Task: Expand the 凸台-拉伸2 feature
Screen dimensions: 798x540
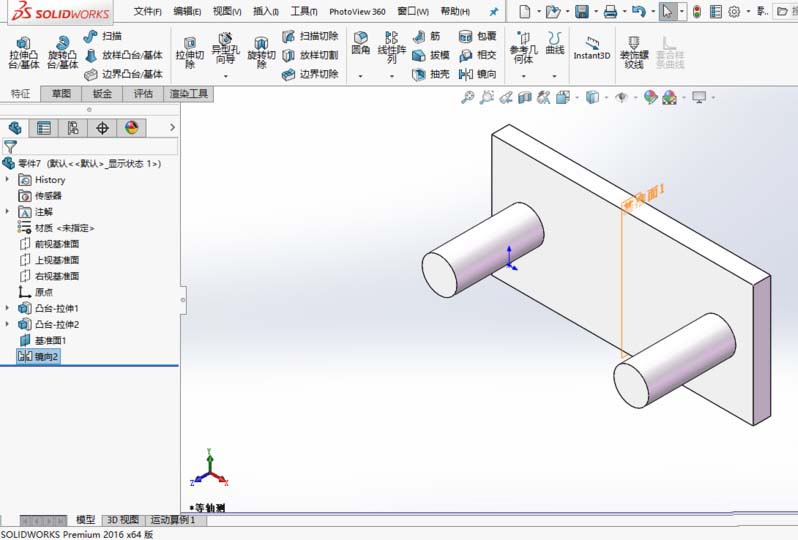Action: tap(7, 324)
